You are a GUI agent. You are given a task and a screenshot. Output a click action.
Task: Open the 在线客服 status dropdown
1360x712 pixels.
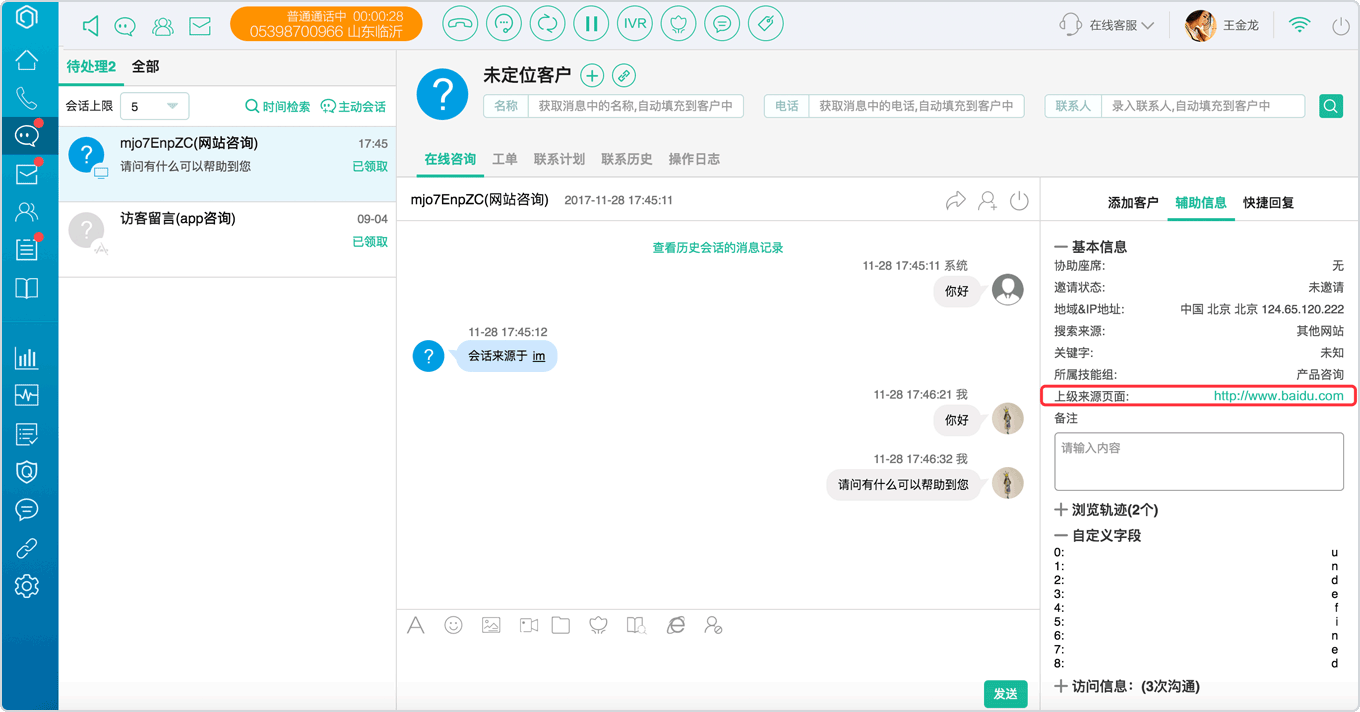(x=1107, y=25)
